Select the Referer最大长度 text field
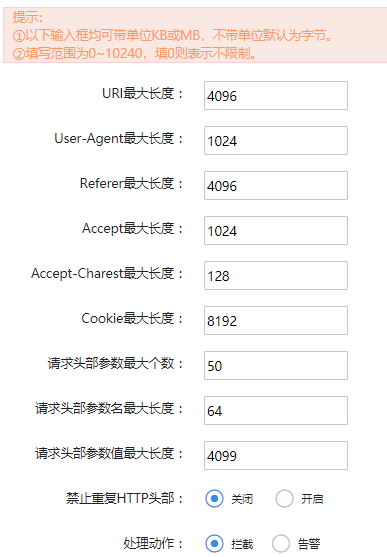The width and height of the screenshot is (387, 557). pos(276,185)
